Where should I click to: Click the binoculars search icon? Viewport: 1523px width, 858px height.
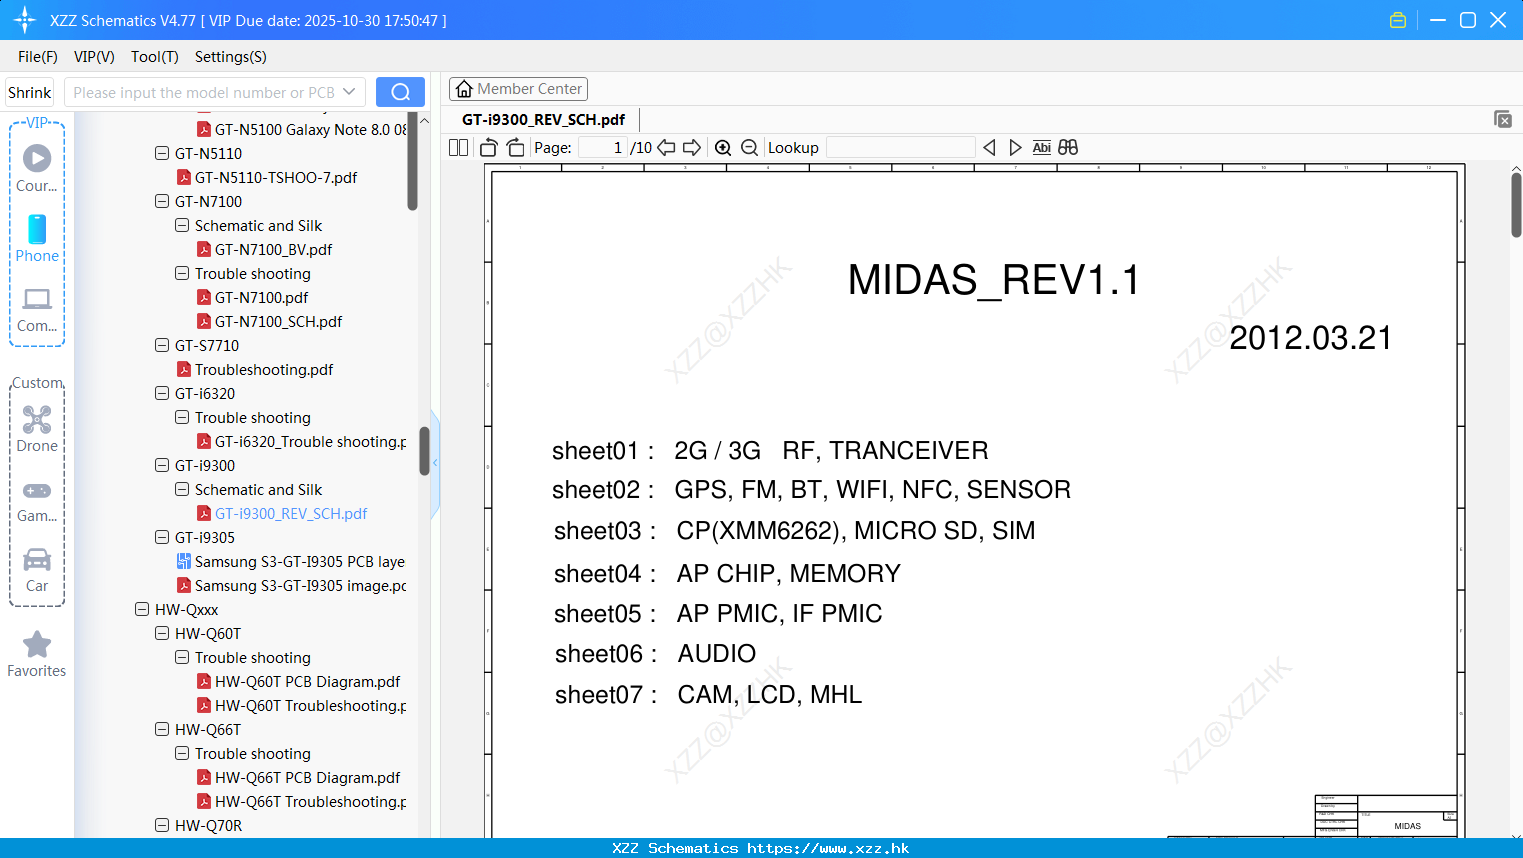pos(1068,148)
